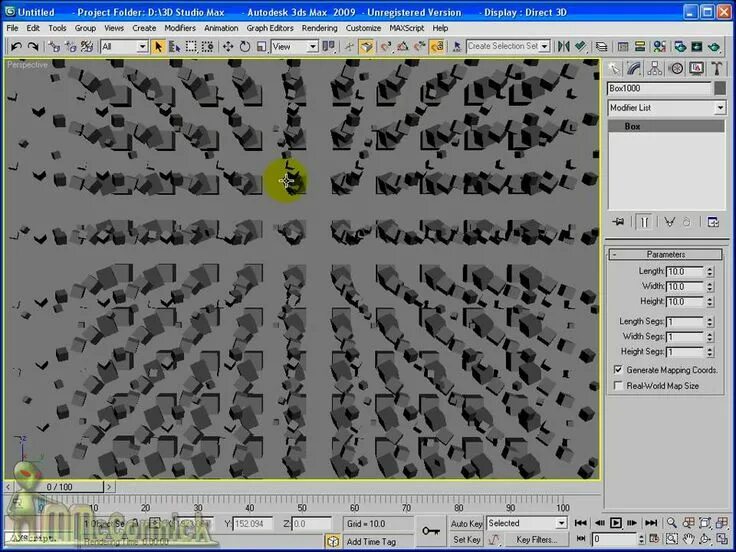Switch to the Display panel tab
Viewport: 736px width, 552px height.
point(697,69)
